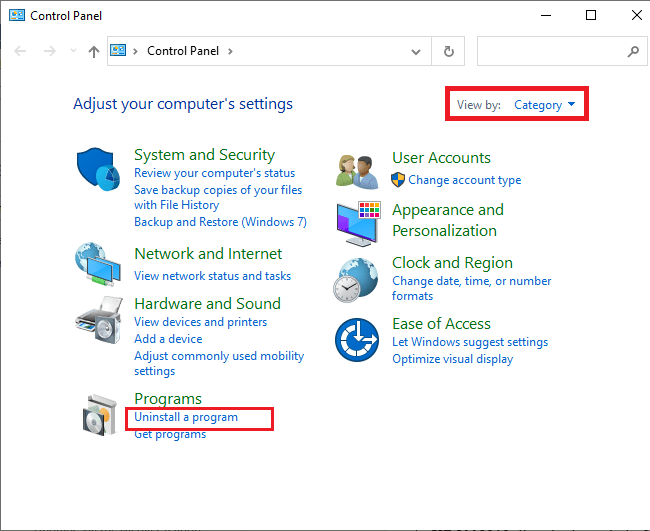Viewport: 650px width, 531px height.
Task: Open the View by Category dropdown
Action: (545, 105)
